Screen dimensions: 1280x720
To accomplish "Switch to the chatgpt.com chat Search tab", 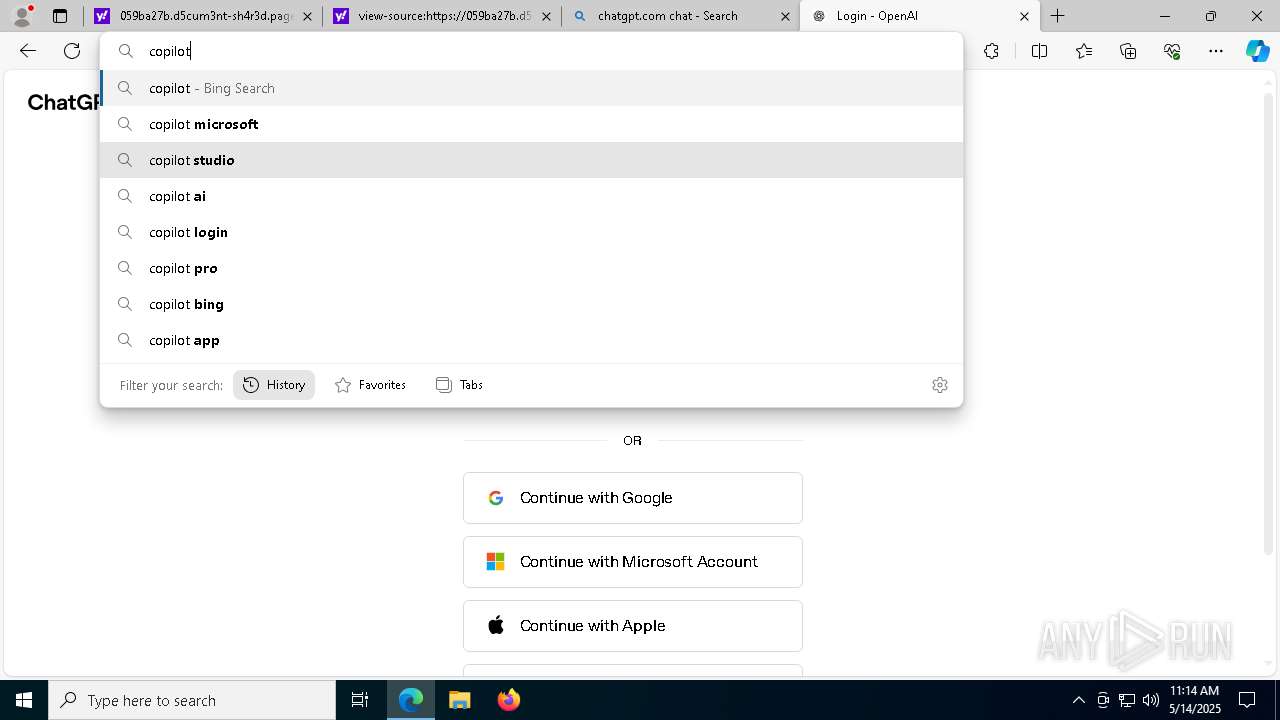I will coord(680,16).
